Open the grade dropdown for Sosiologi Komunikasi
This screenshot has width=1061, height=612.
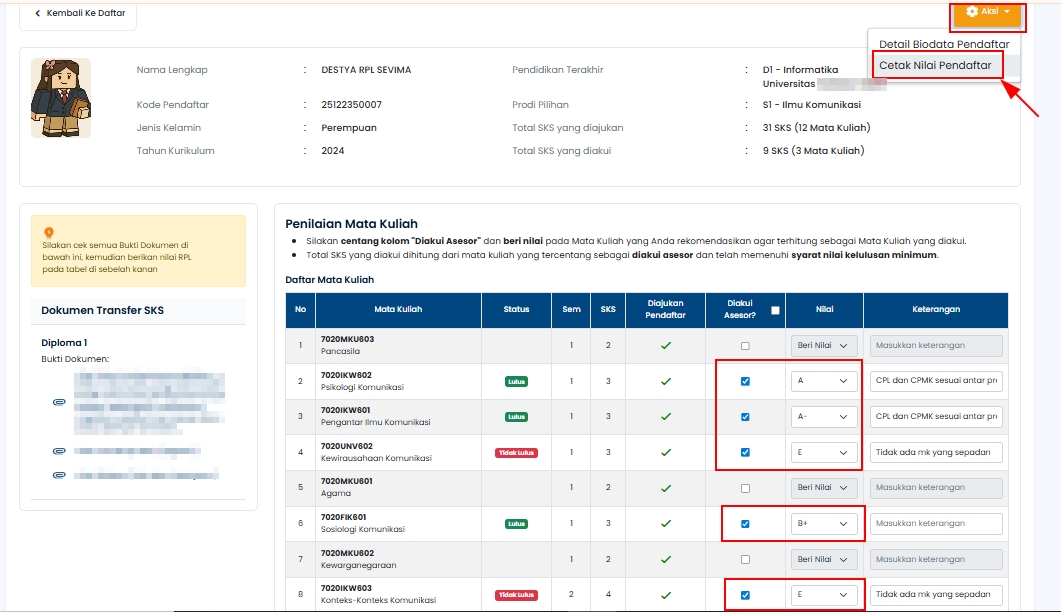[823, 523]
